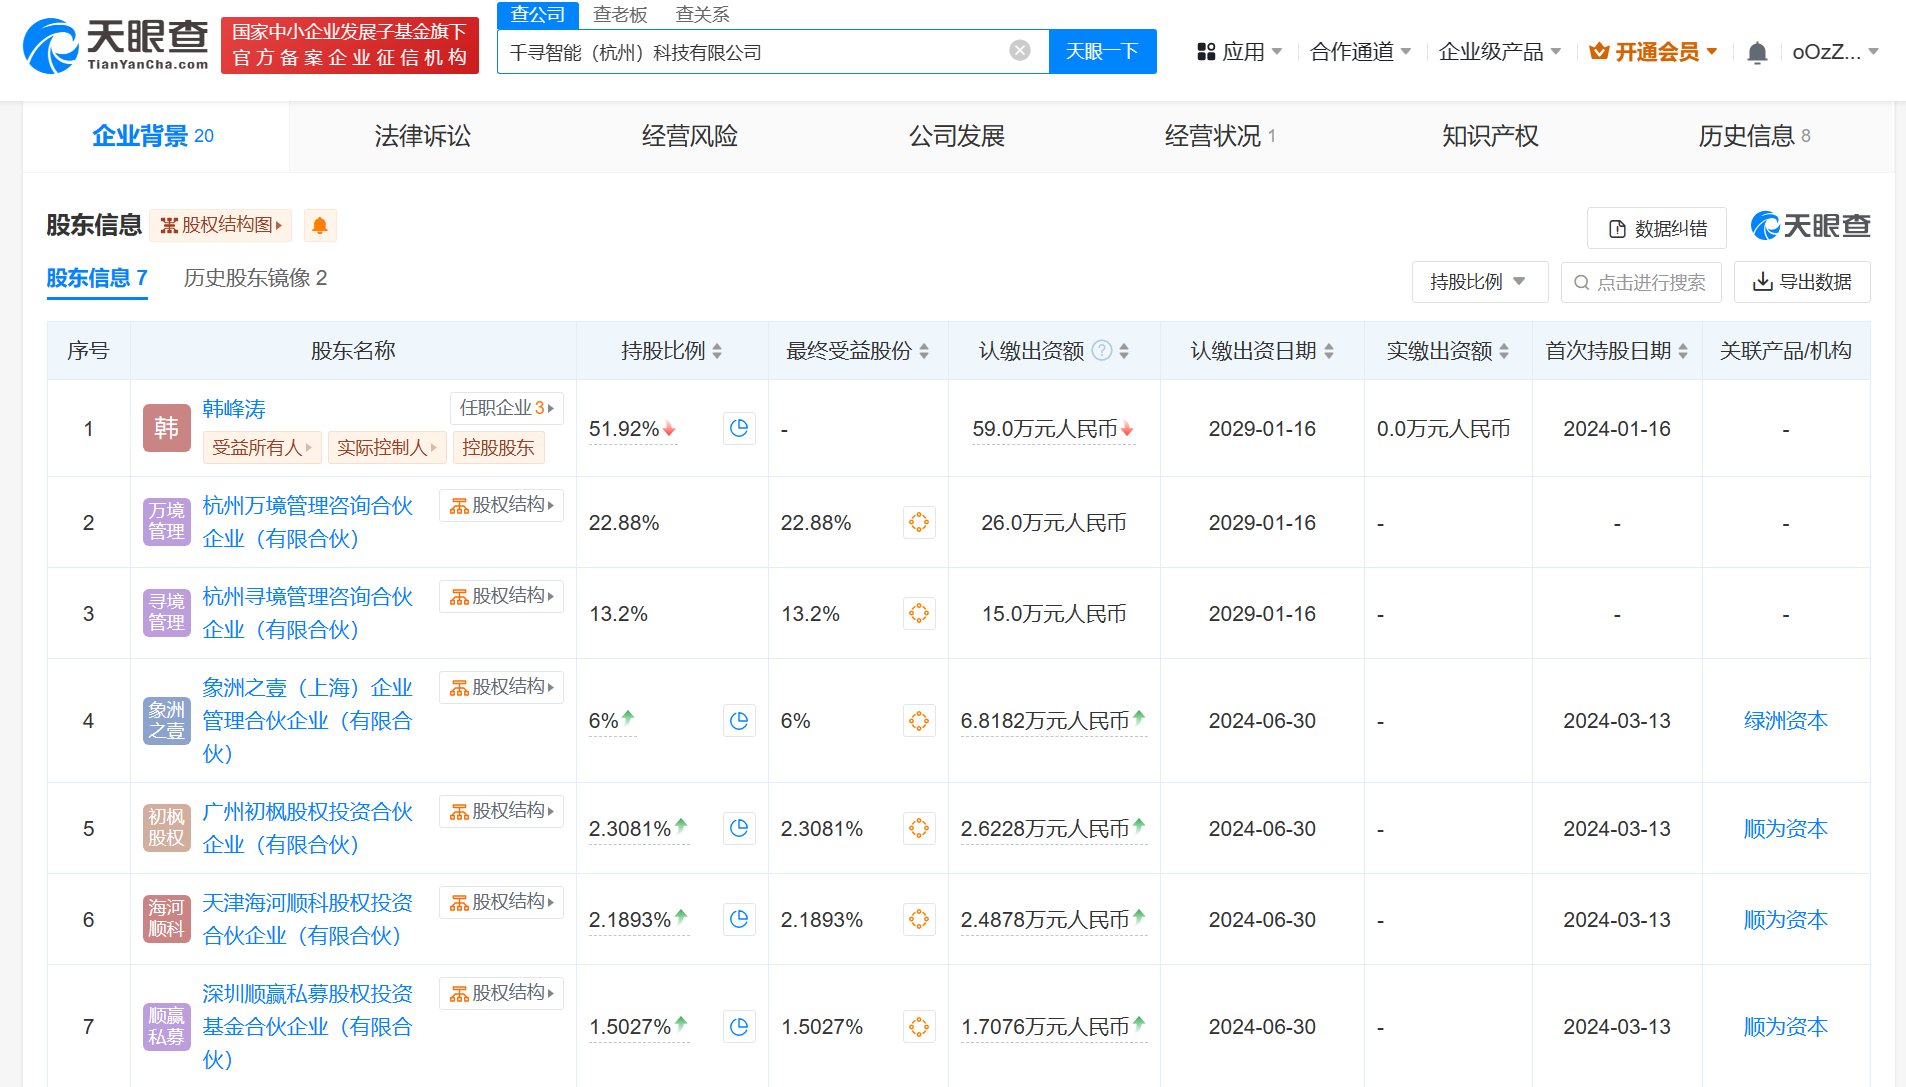
Task: Open pie chart icon for 天津海河顺科 row
Action: coord(739,920)
